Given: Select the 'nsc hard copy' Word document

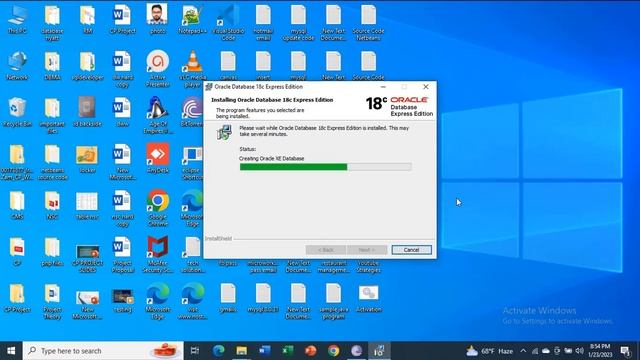Looking at the screenshot, I should click(x=122, y=209).
